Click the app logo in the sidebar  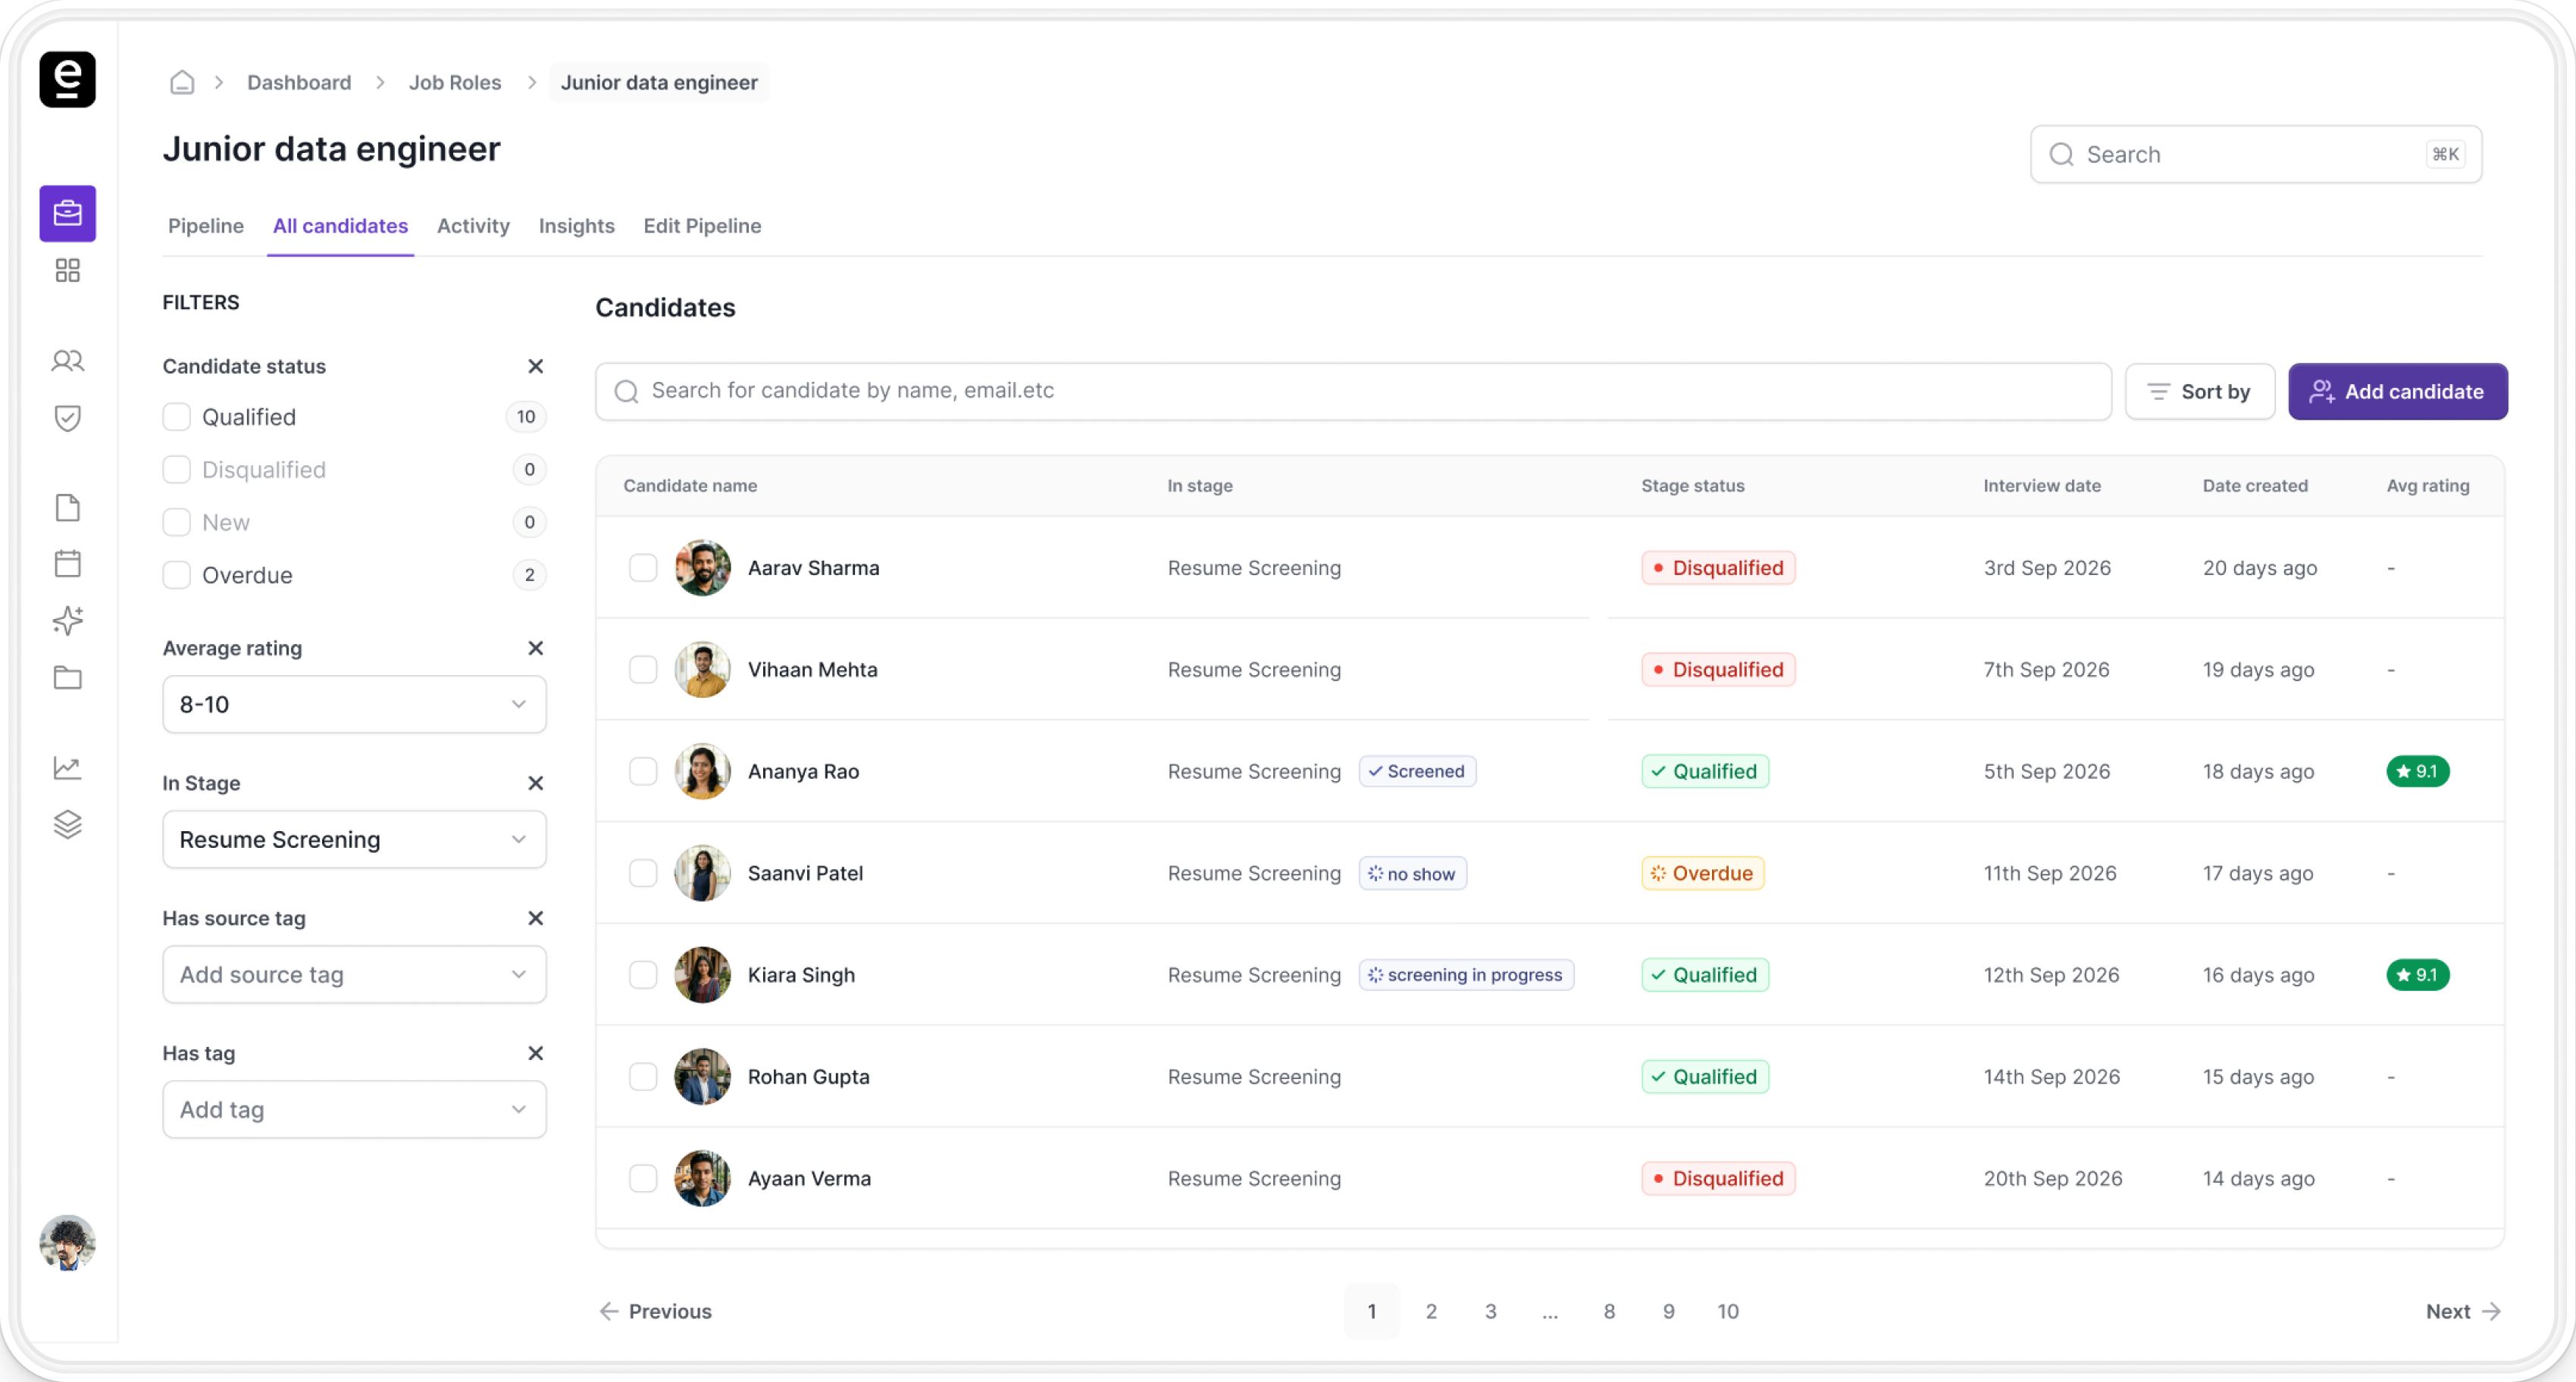coord(67,79)
